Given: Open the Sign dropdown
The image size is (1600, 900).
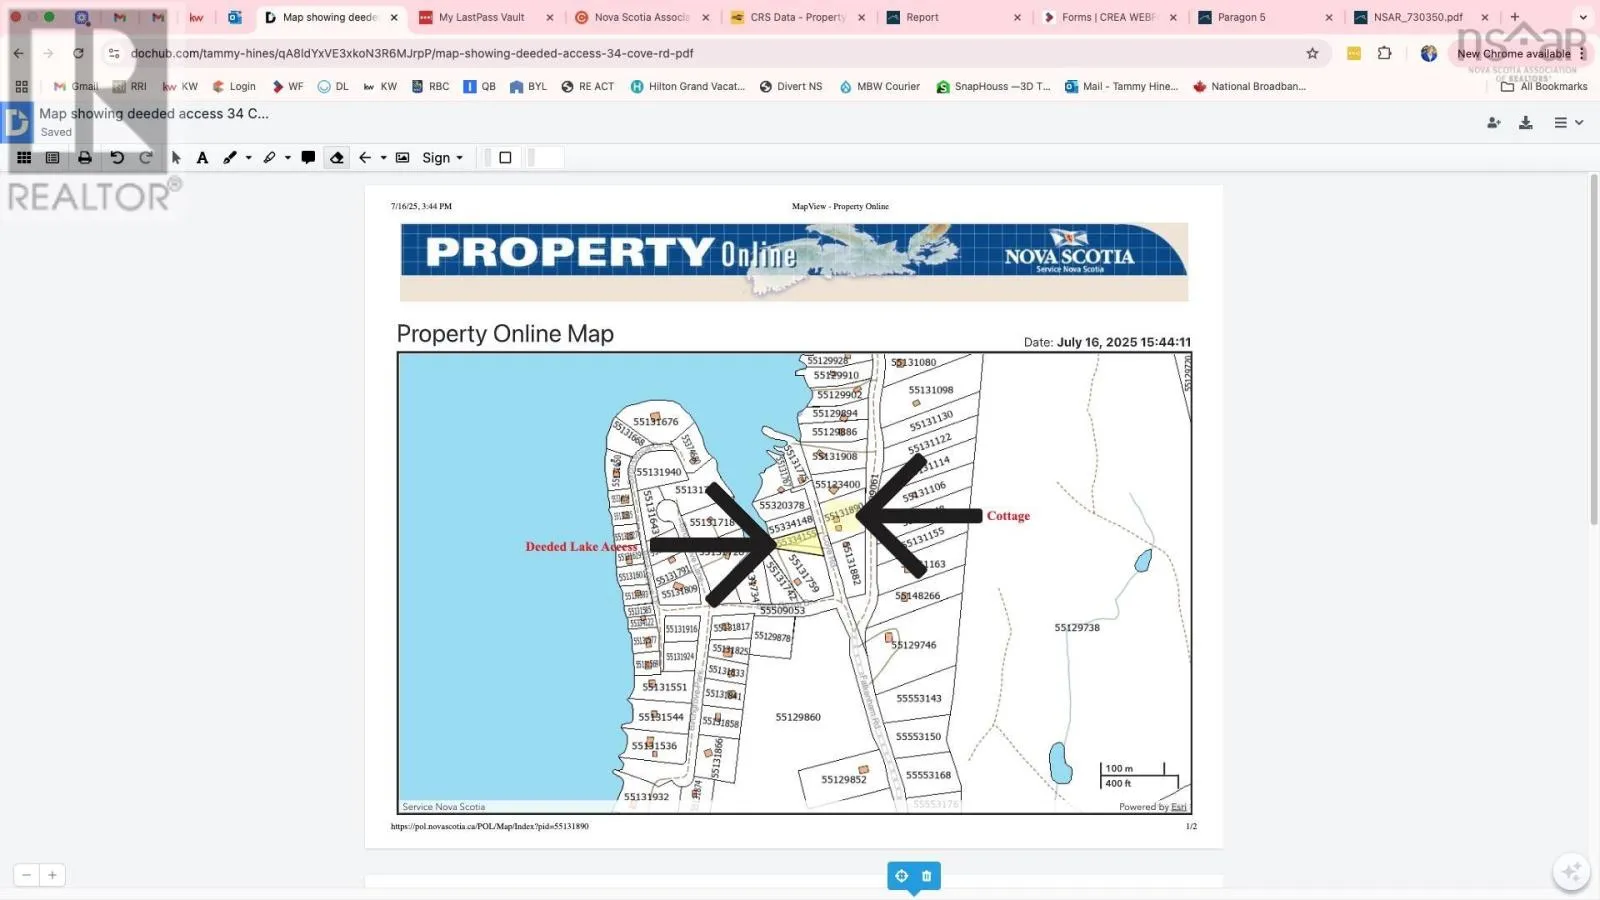Looking at the screenshot, I should tap(442, 158).
